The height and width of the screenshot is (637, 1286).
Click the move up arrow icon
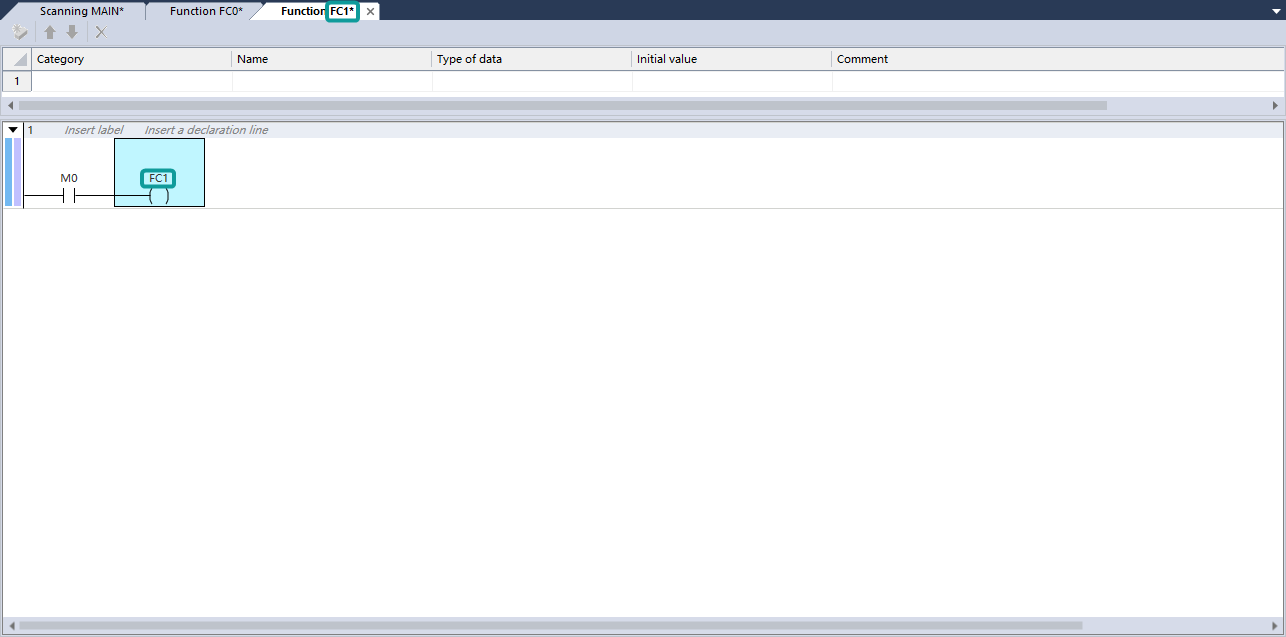point(50,32)
